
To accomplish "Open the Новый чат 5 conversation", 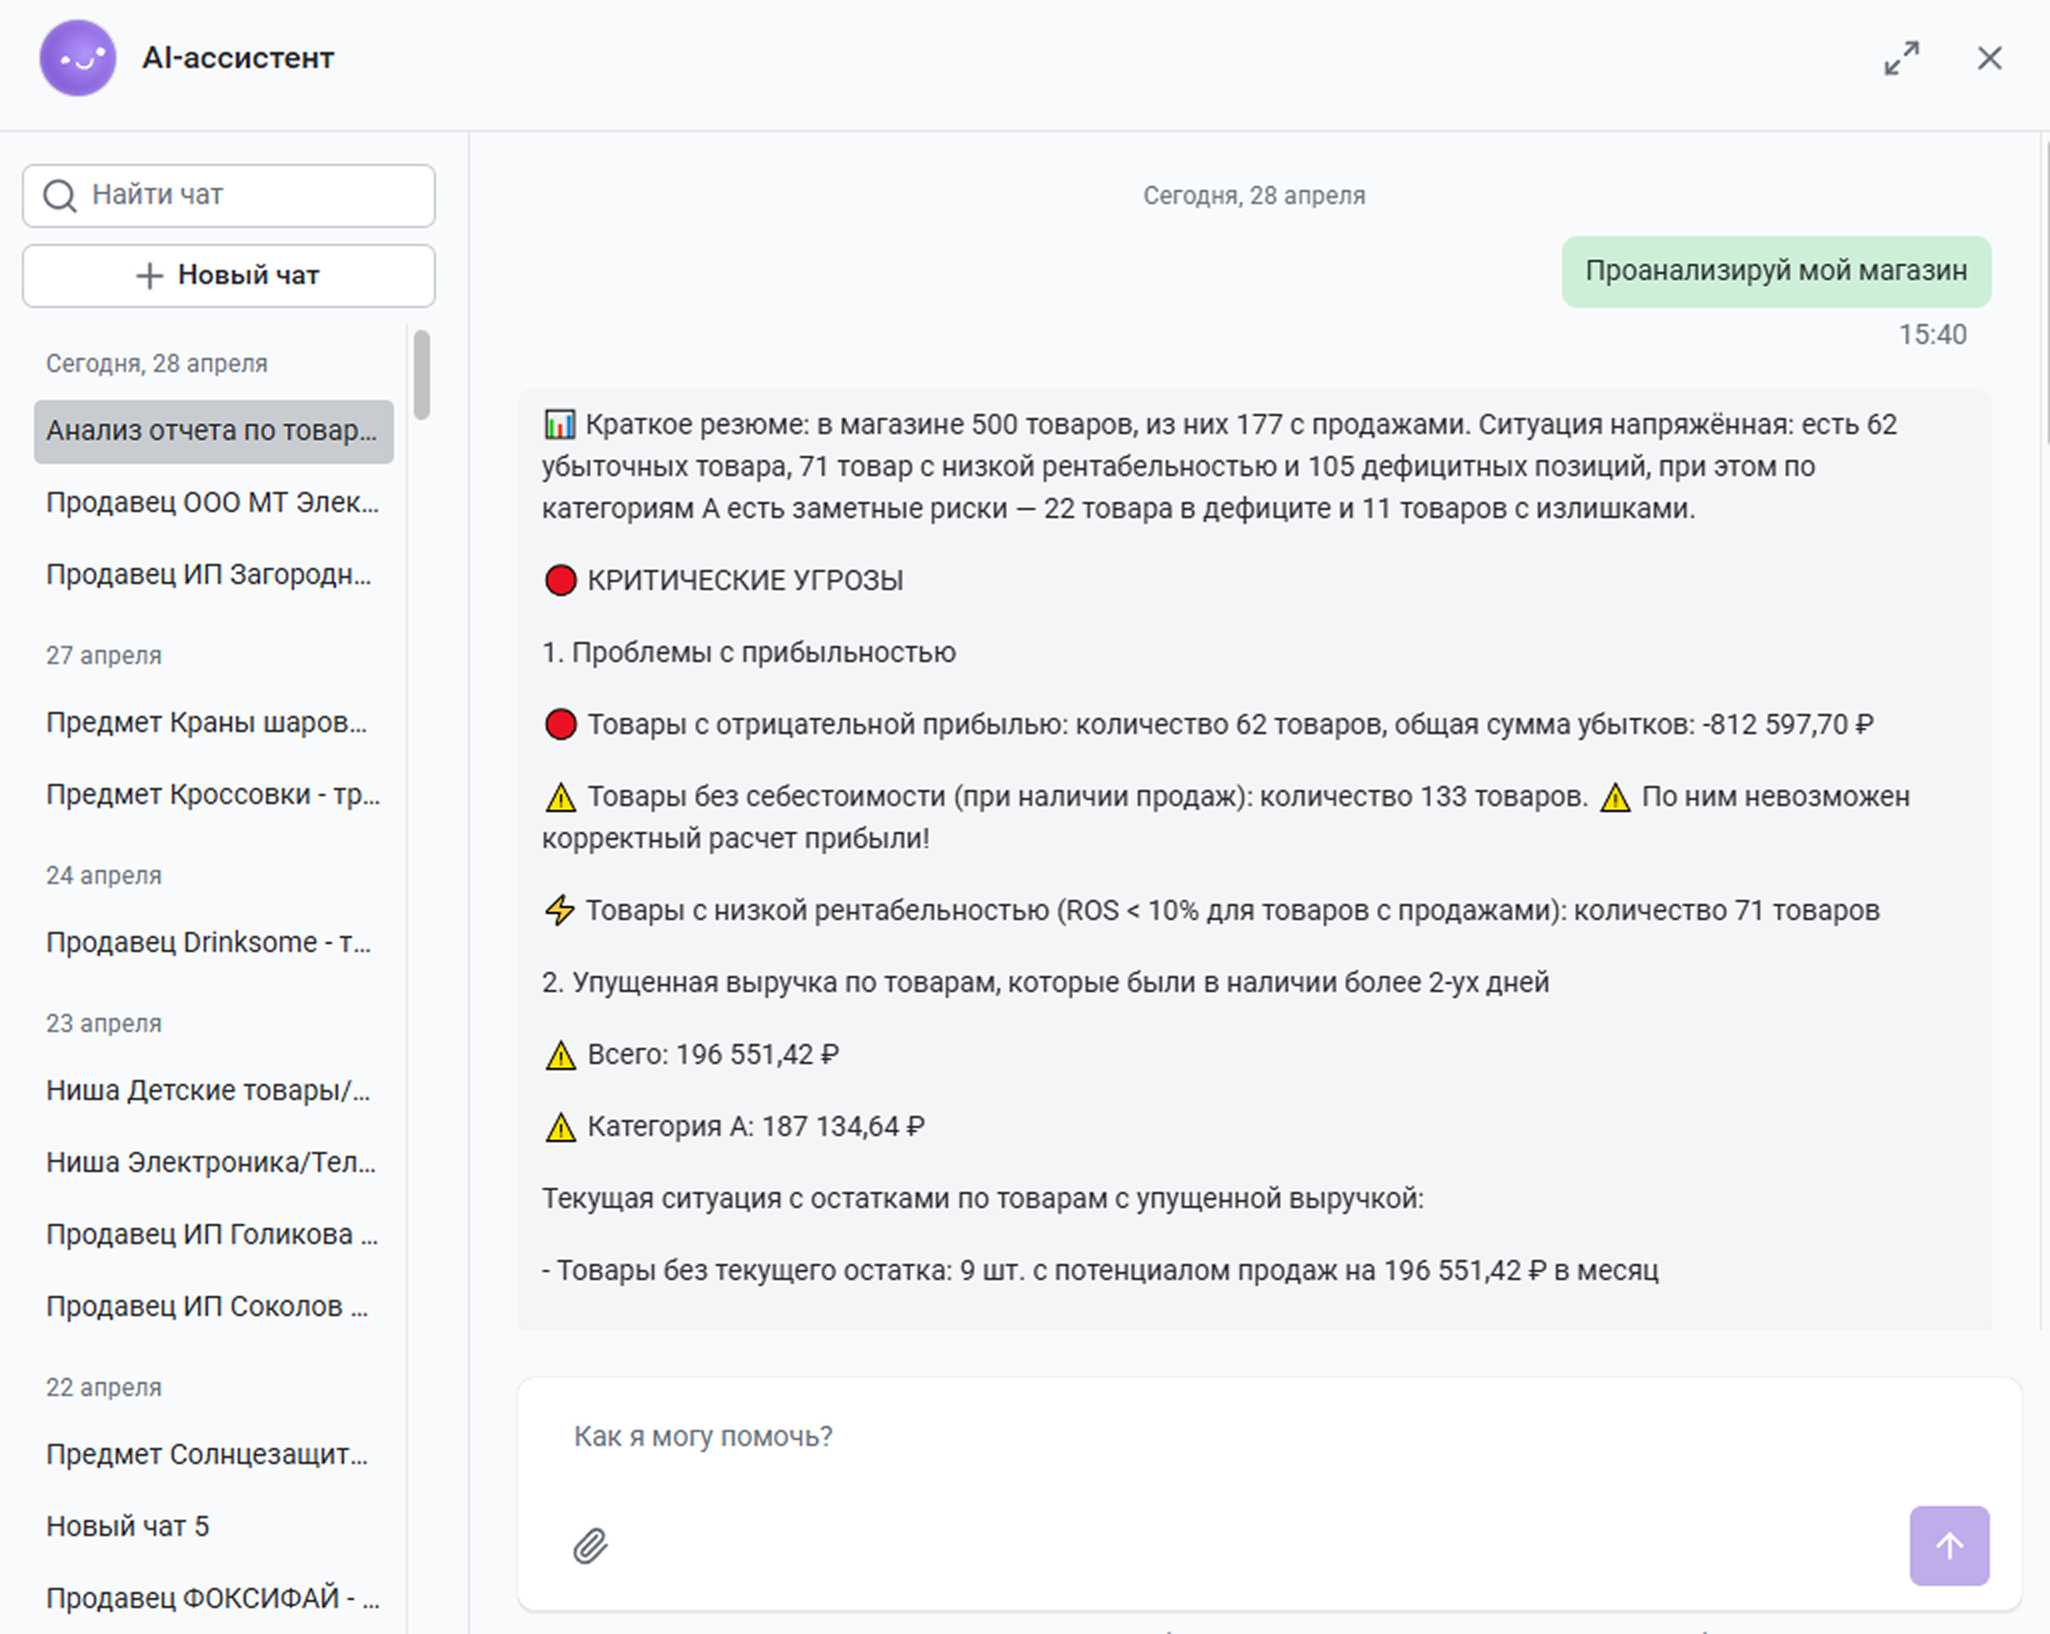I will point(128,1527).
